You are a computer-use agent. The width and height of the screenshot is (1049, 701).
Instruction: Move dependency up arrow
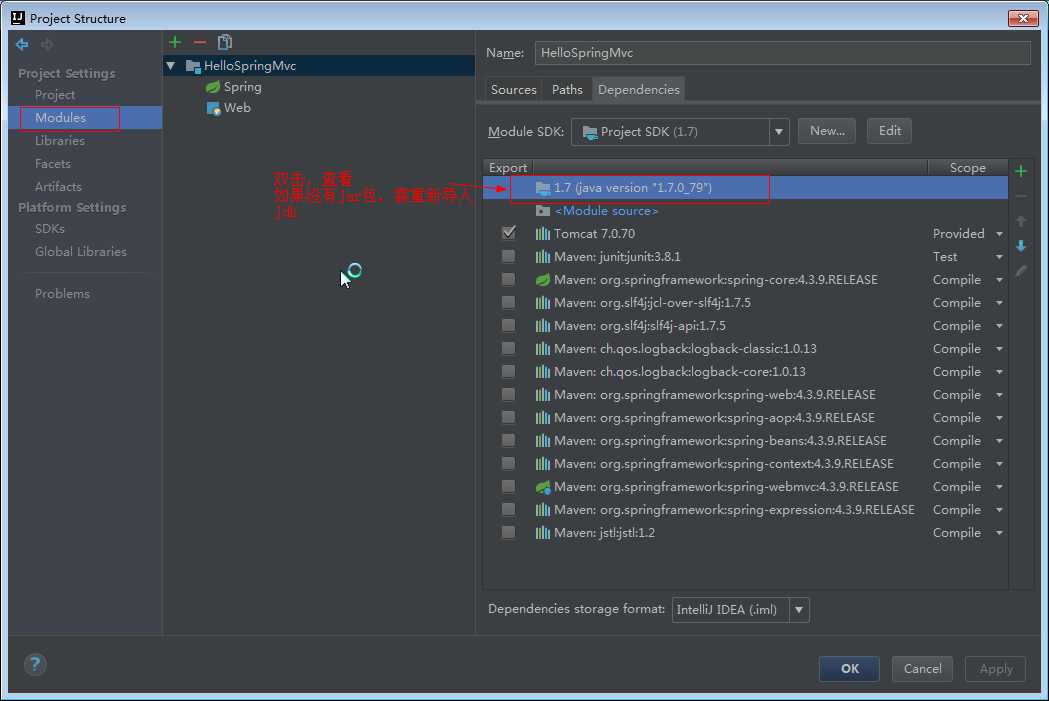(x=1021, y=221)
